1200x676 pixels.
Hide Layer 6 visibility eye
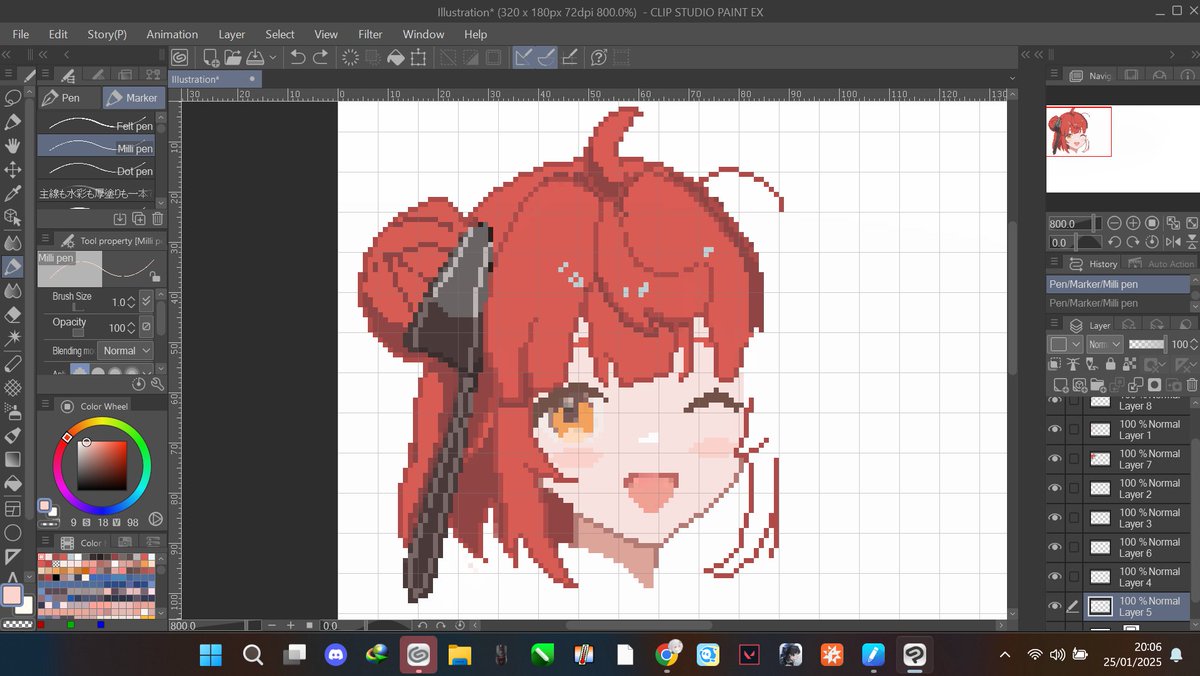pos(1055,547)
